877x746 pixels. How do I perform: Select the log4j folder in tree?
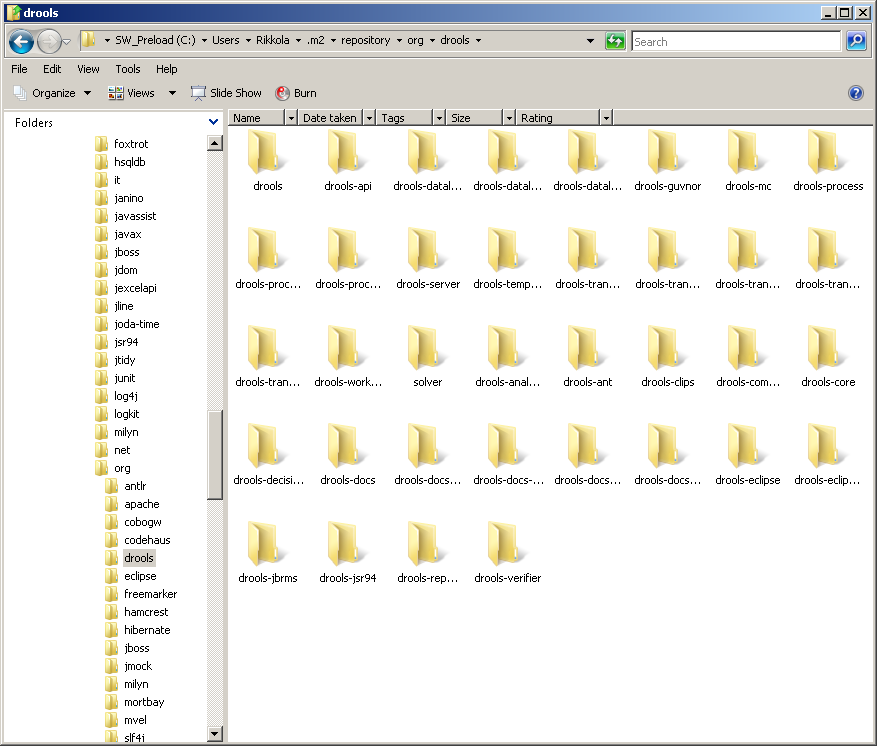click(126, 396)
